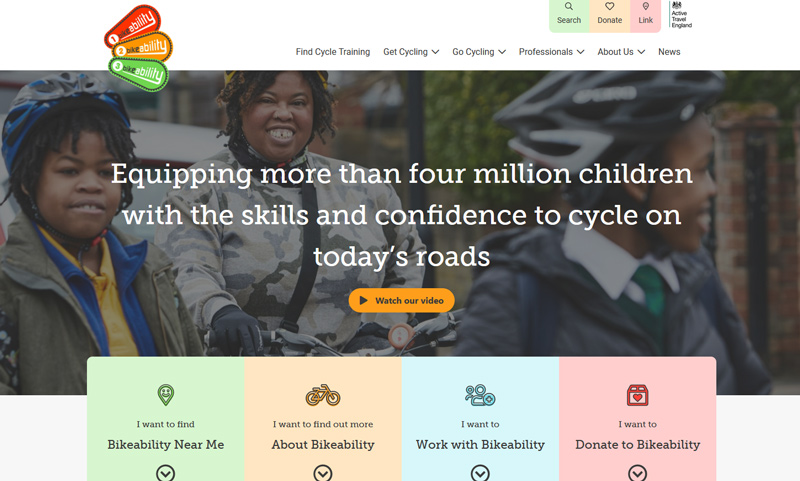800x481 pixels.
Task: Open the Professionals dropdown menu
Action: pos(552,52)
